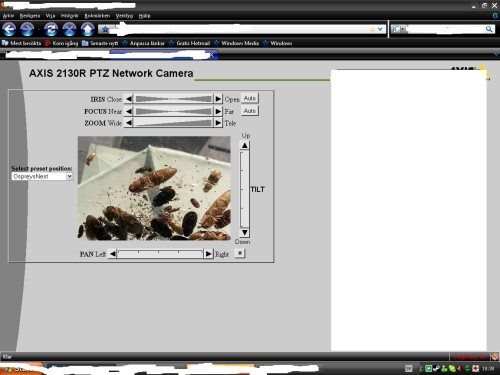This screenshot has width=500, height=375.
Task: Enable Auto iris with the Auto button
Action: (x=250, y=98)
